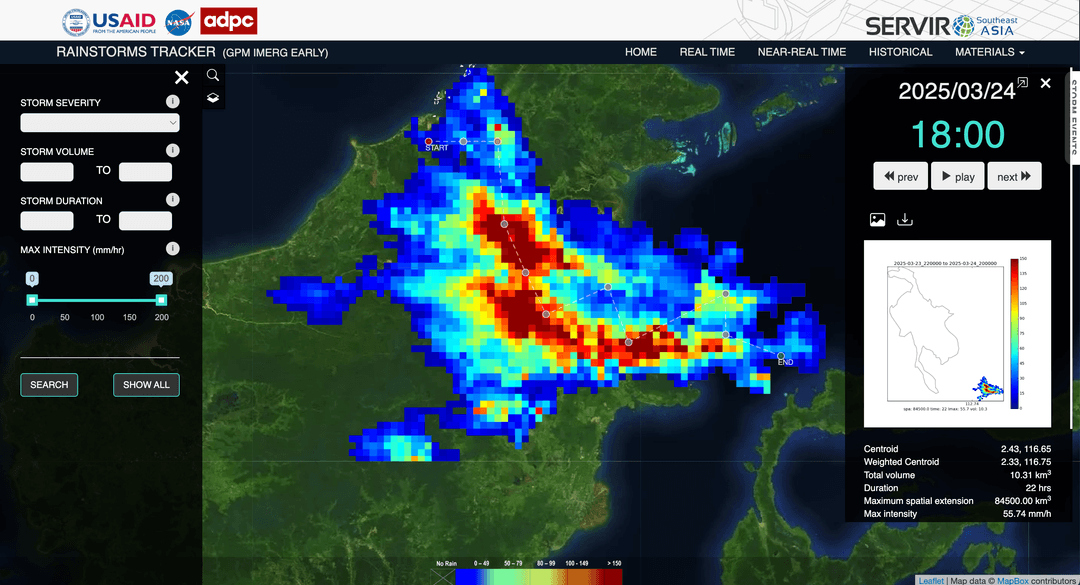Open the map layers switcher icon
This screenshot has width=1080, height=585.
click(212, 98)
